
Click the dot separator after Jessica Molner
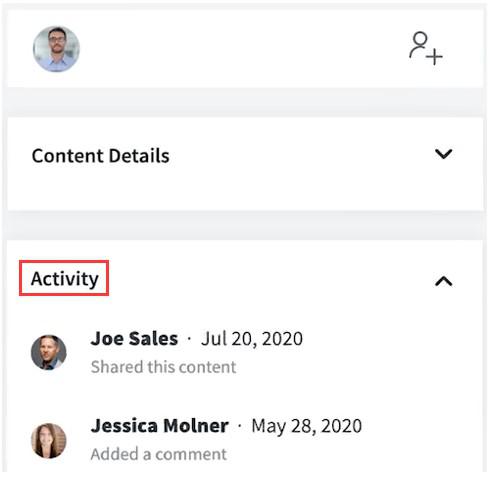point(240,426)
